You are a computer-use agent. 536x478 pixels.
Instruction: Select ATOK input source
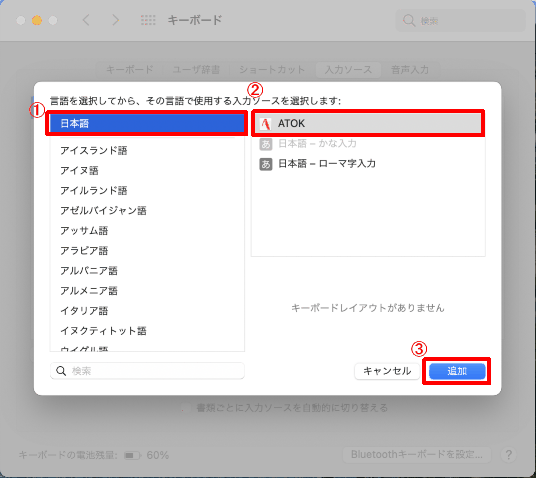tap(368, 123)
